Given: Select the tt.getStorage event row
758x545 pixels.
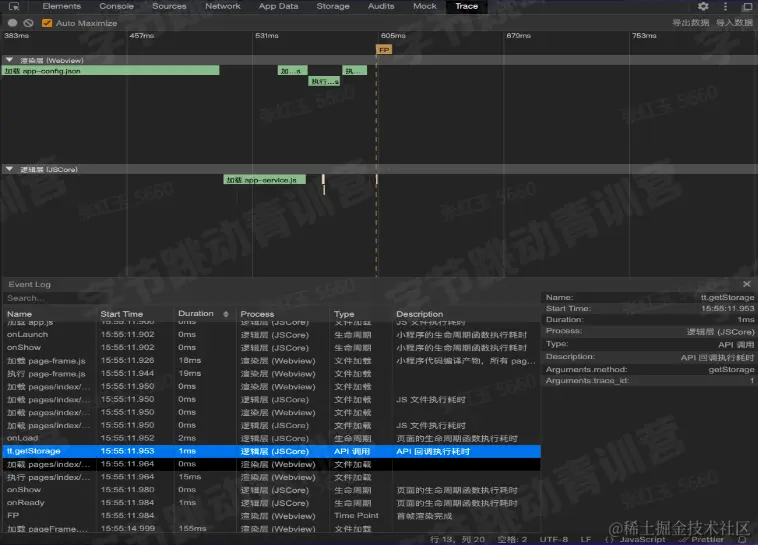Looking at the screenshot, I should pos(271,451).
